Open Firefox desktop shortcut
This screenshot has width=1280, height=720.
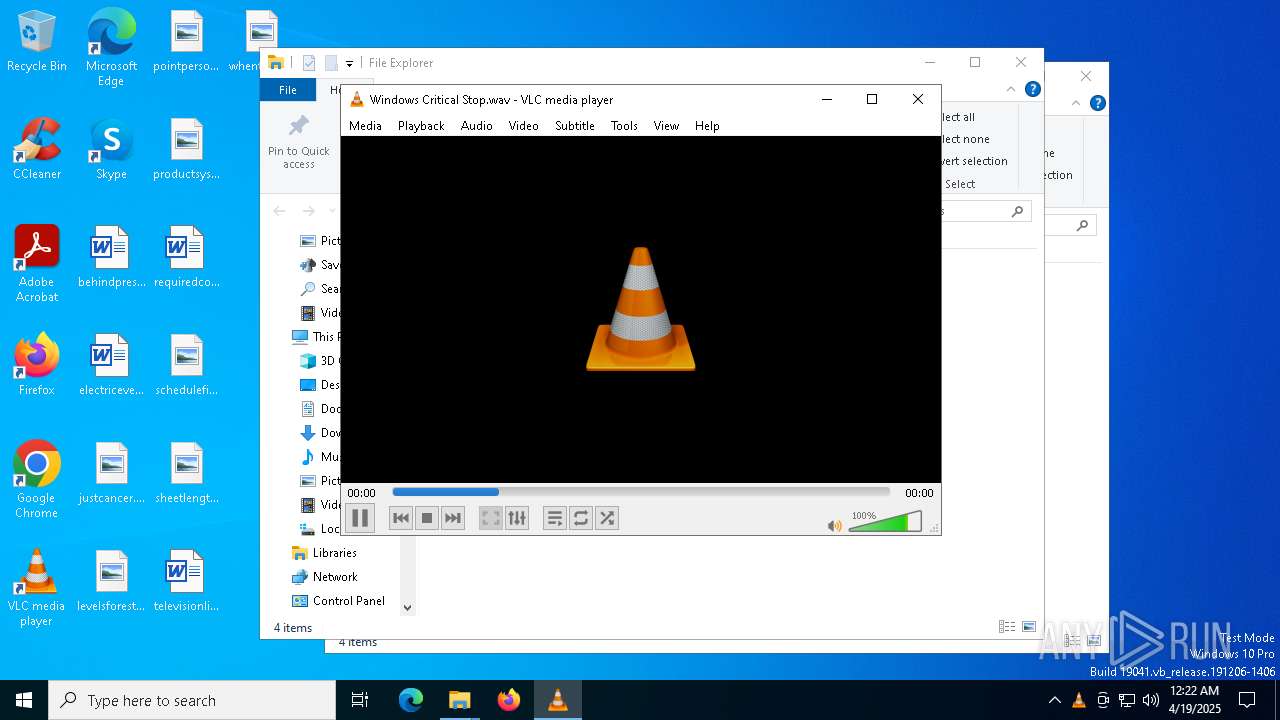pos(37,364)
